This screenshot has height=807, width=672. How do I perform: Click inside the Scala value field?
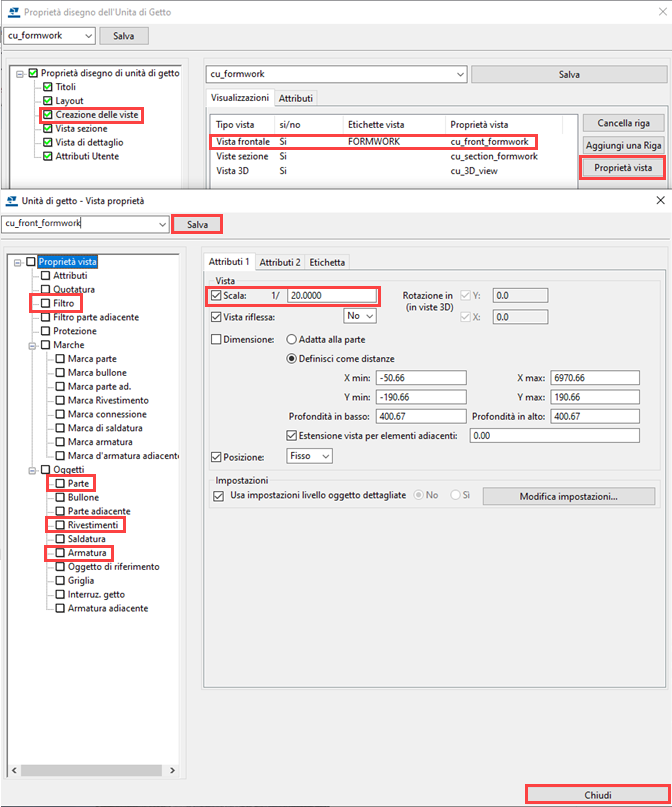332,295
